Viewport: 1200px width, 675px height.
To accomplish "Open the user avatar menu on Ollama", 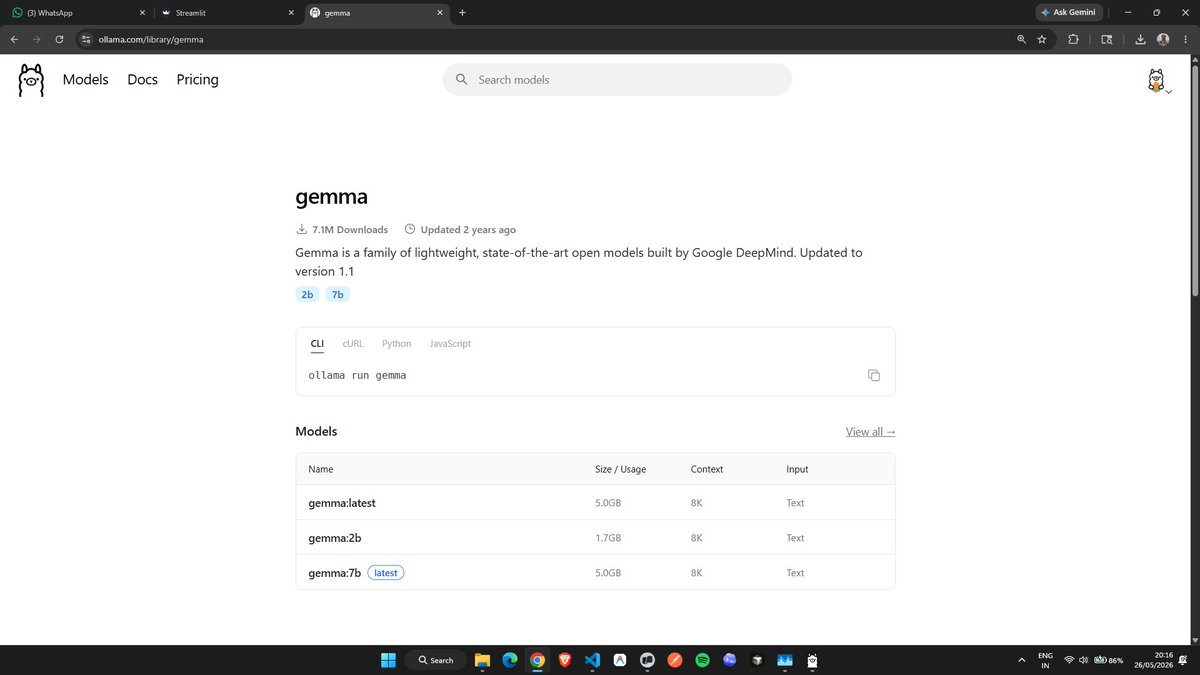I will coord(1157,82).
